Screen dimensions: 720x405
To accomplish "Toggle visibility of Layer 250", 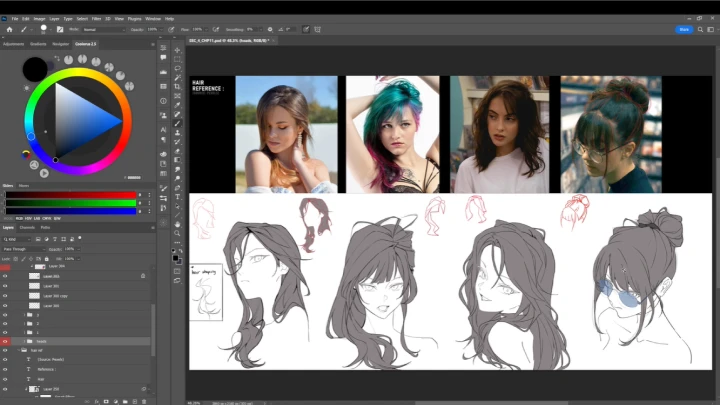I will pos(5,389).
